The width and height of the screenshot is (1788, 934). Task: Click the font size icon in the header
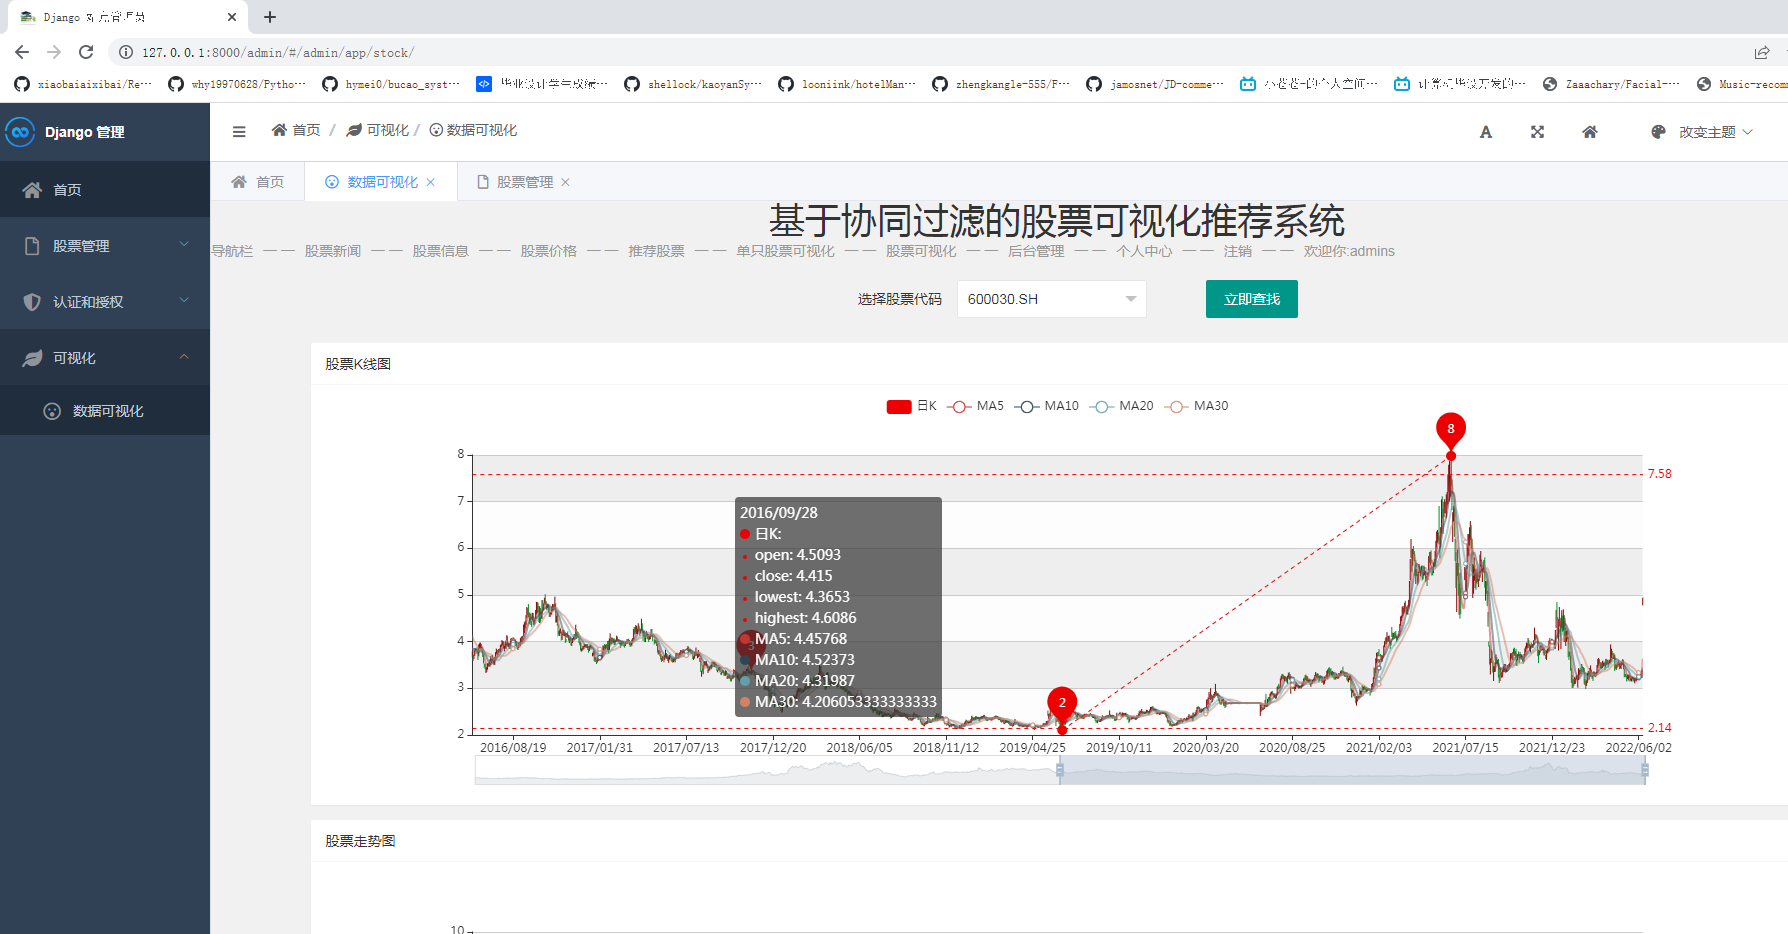tap(1486, 131)
